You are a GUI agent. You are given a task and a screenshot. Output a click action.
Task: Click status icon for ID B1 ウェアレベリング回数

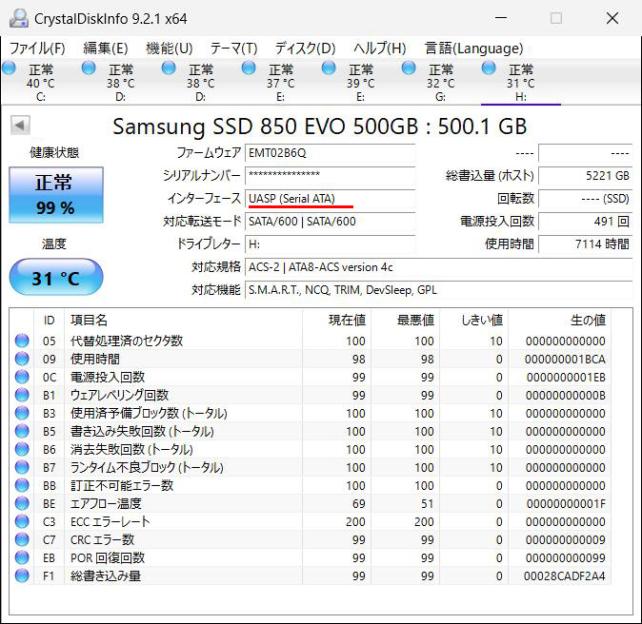click(x=22, y=395)
